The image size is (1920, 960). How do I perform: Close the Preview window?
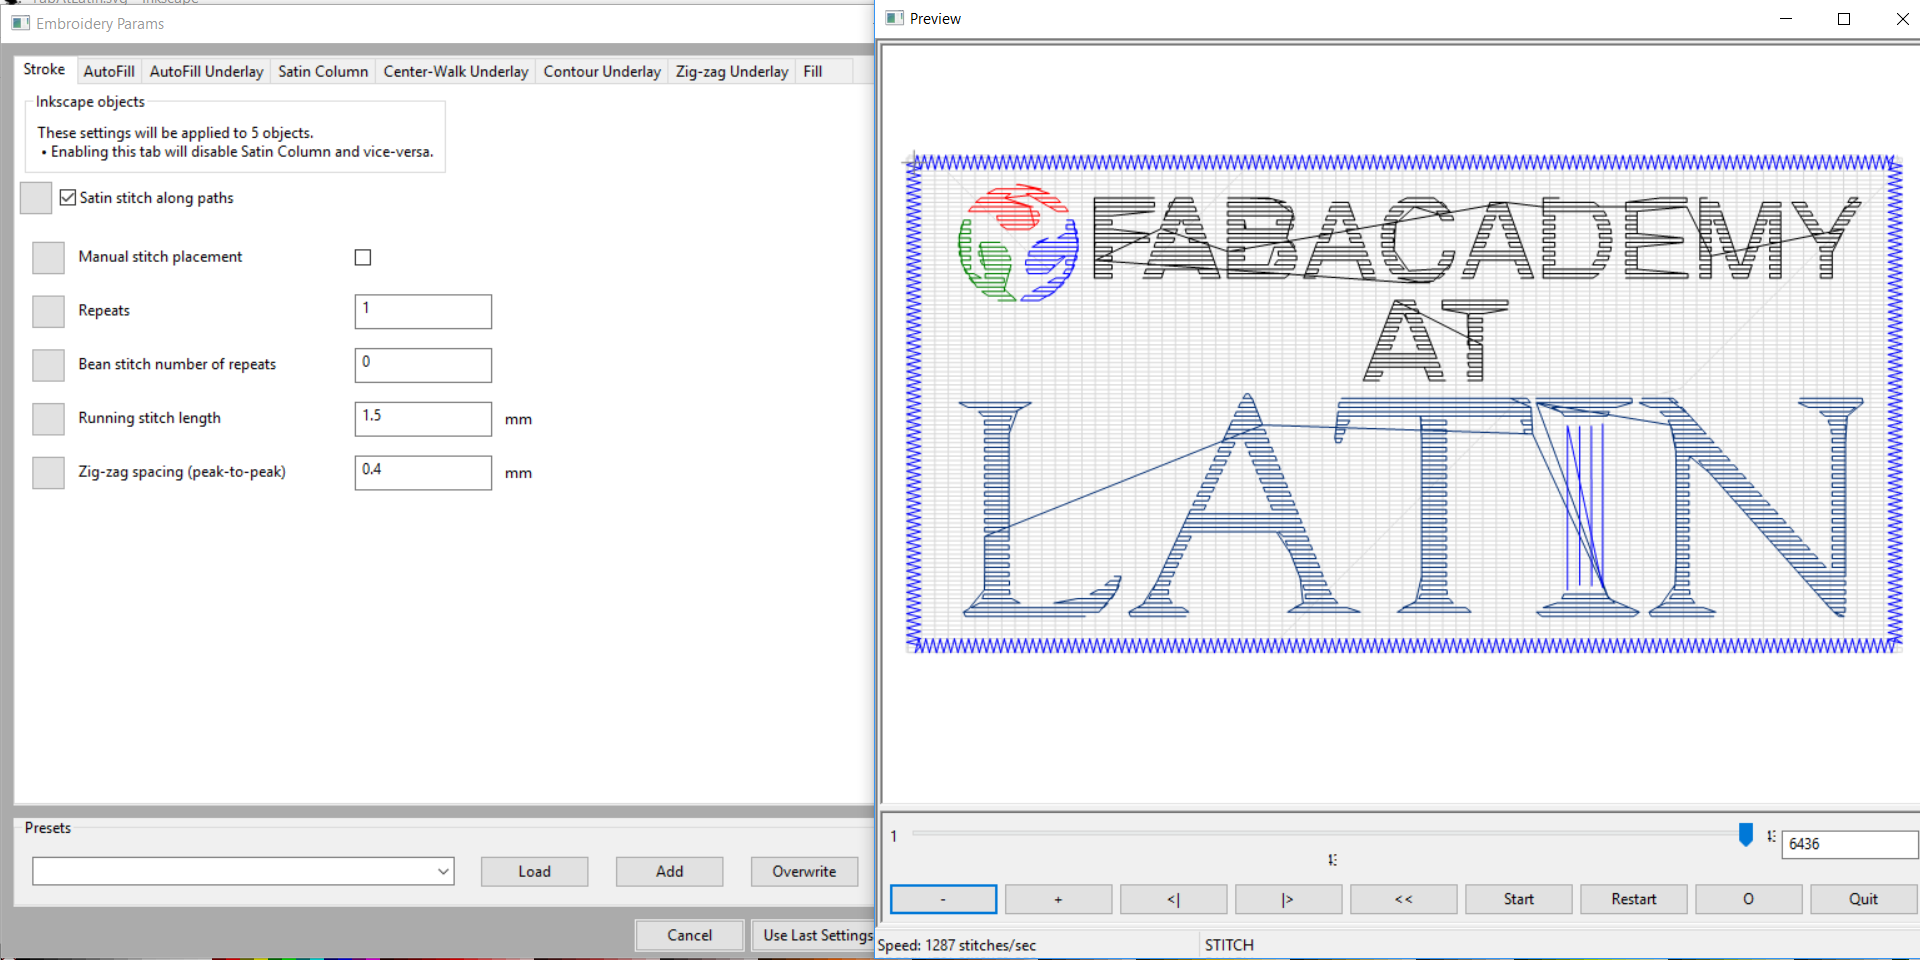pos(1901,19)
